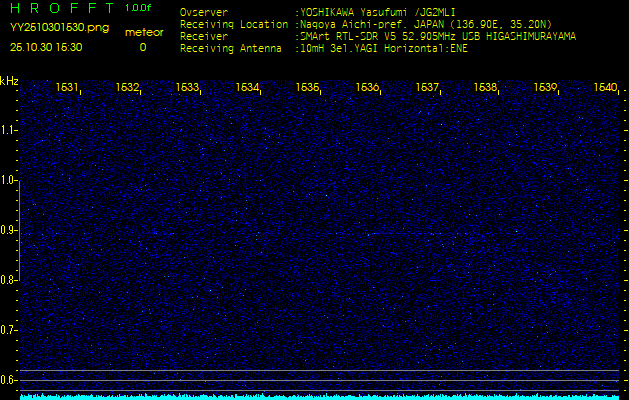Select the 1538 time marker
Screen dimensions: 629x400
(x=486, y=88)
